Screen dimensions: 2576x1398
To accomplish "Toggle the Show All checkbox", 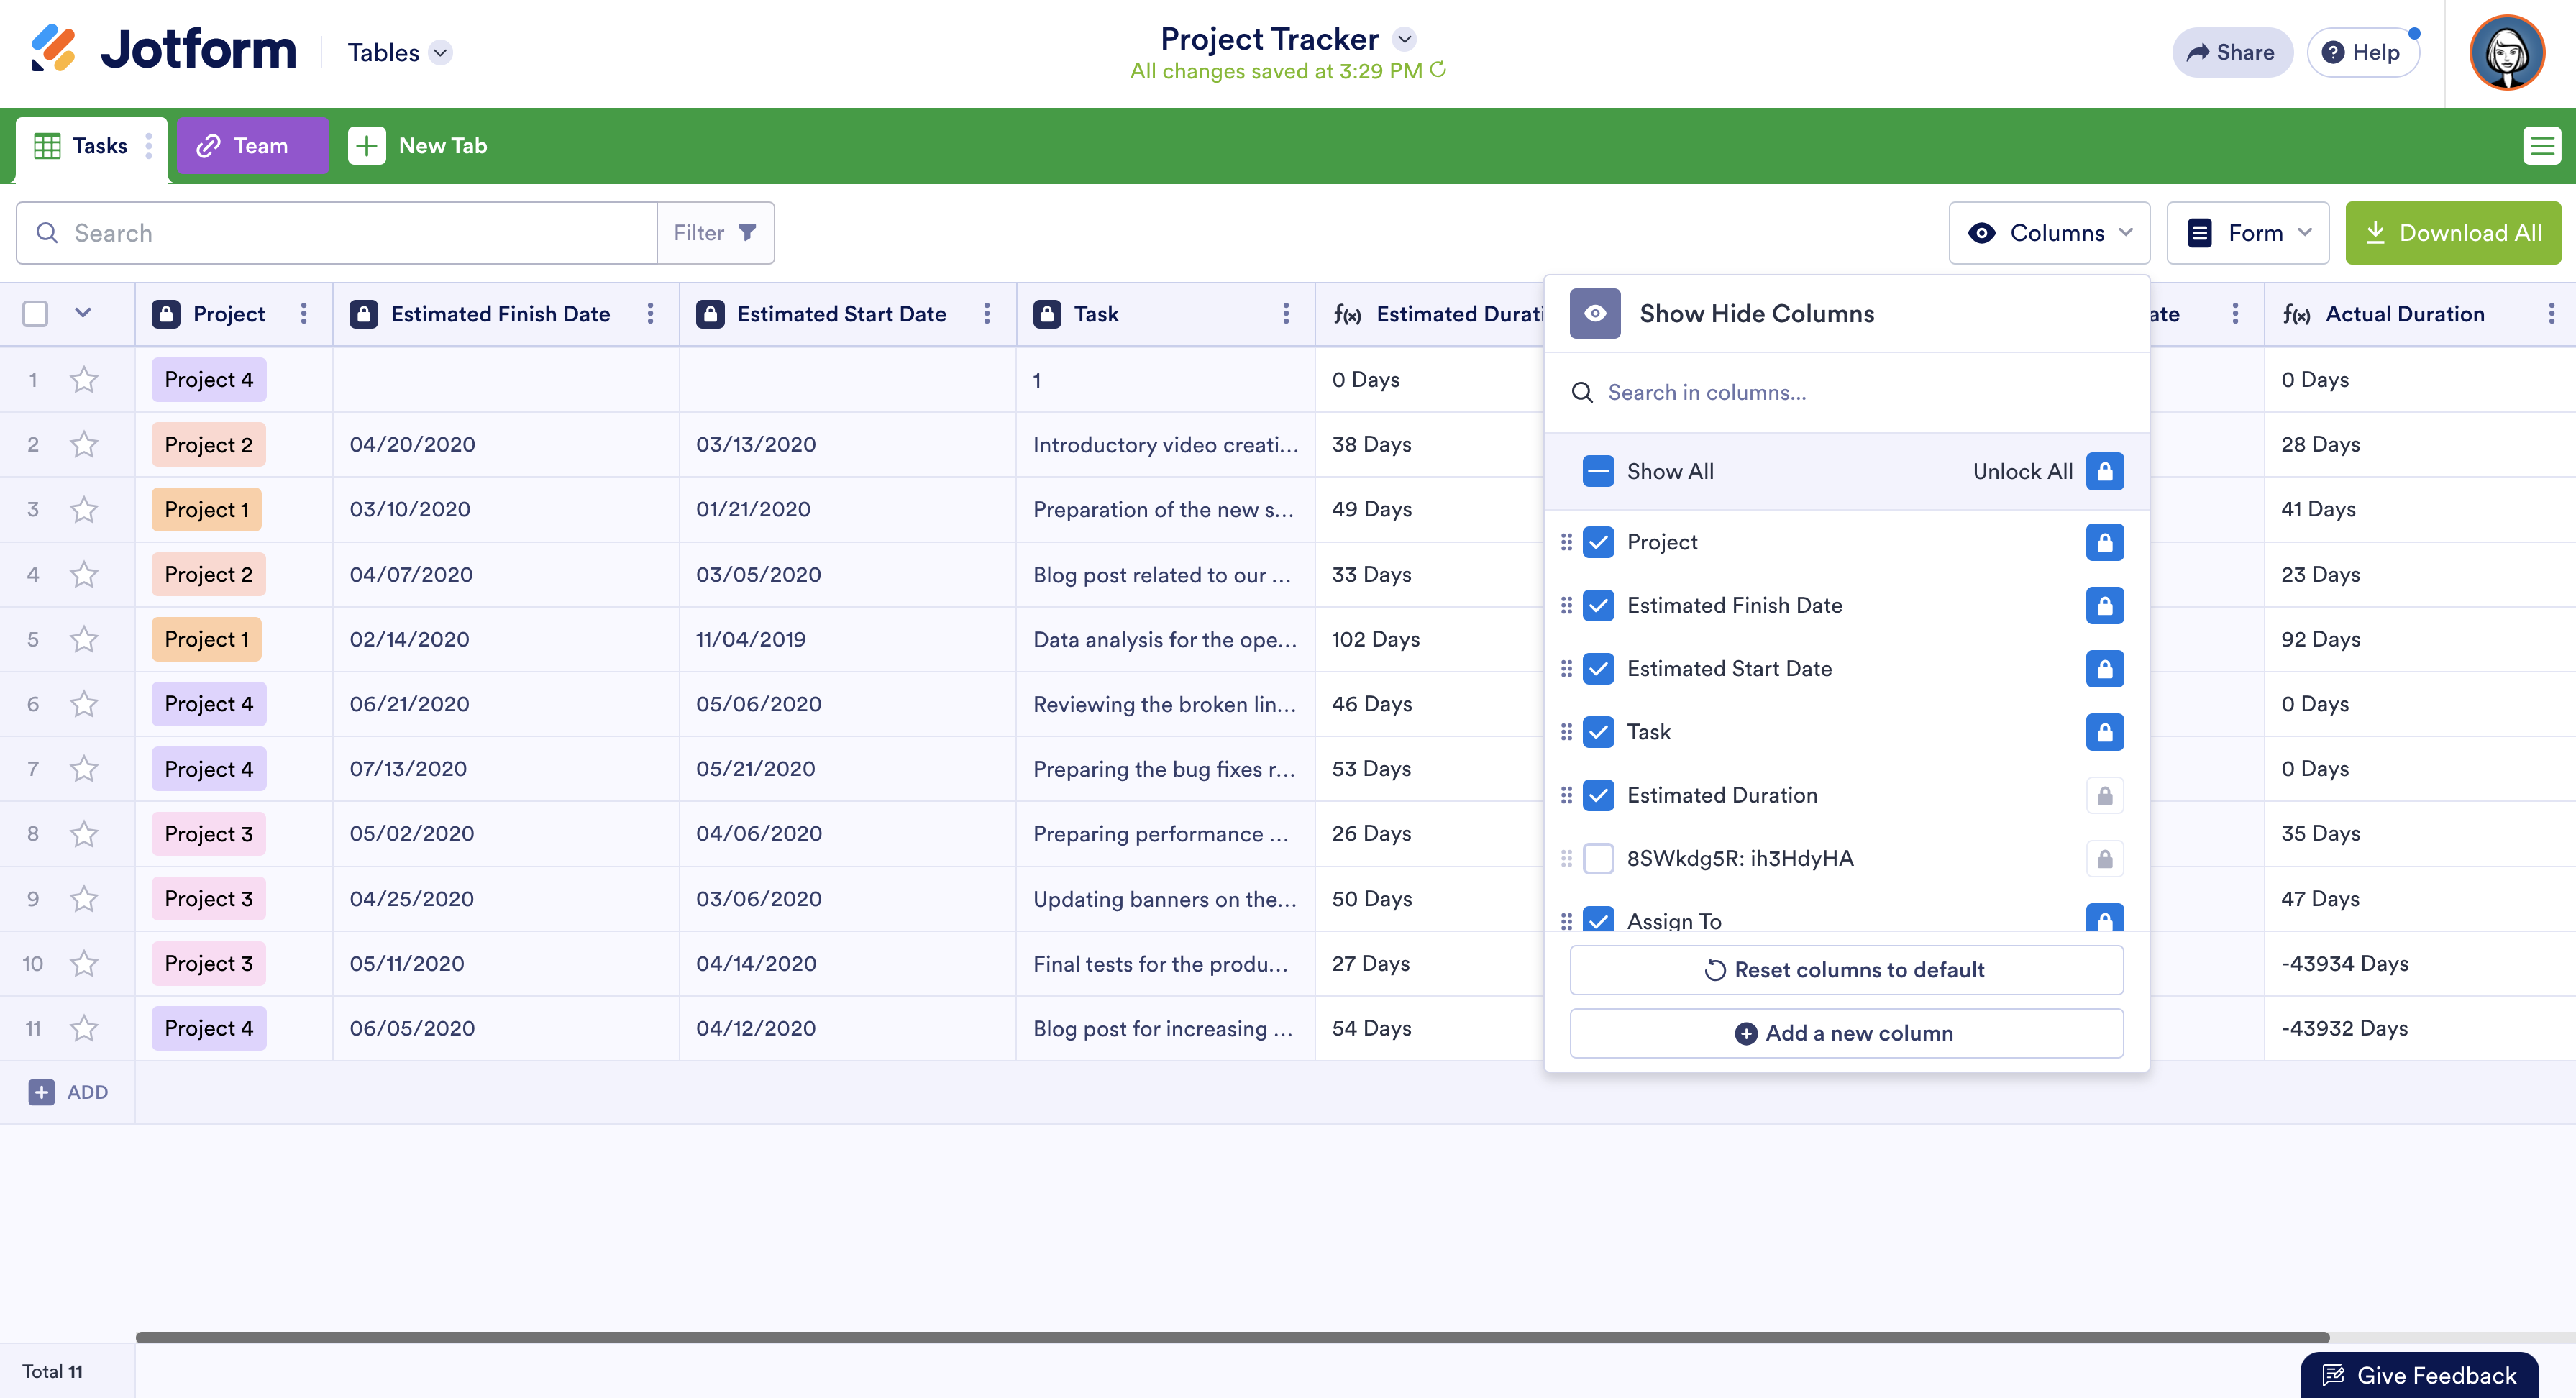I will [1598, 471].
